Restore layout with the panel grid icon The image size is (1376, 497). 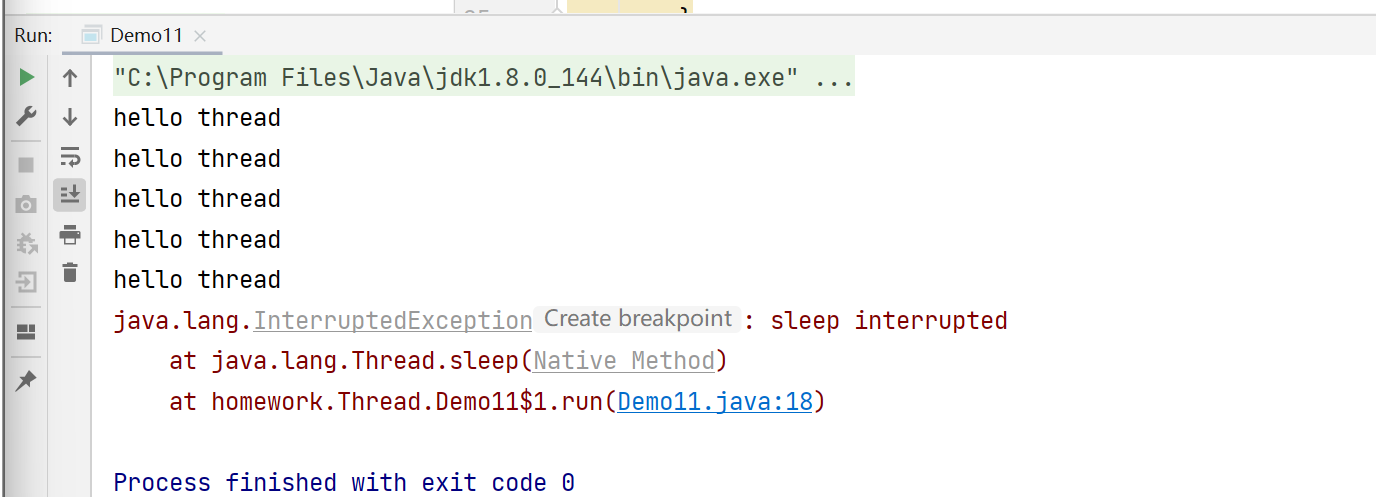click(27, 331)
